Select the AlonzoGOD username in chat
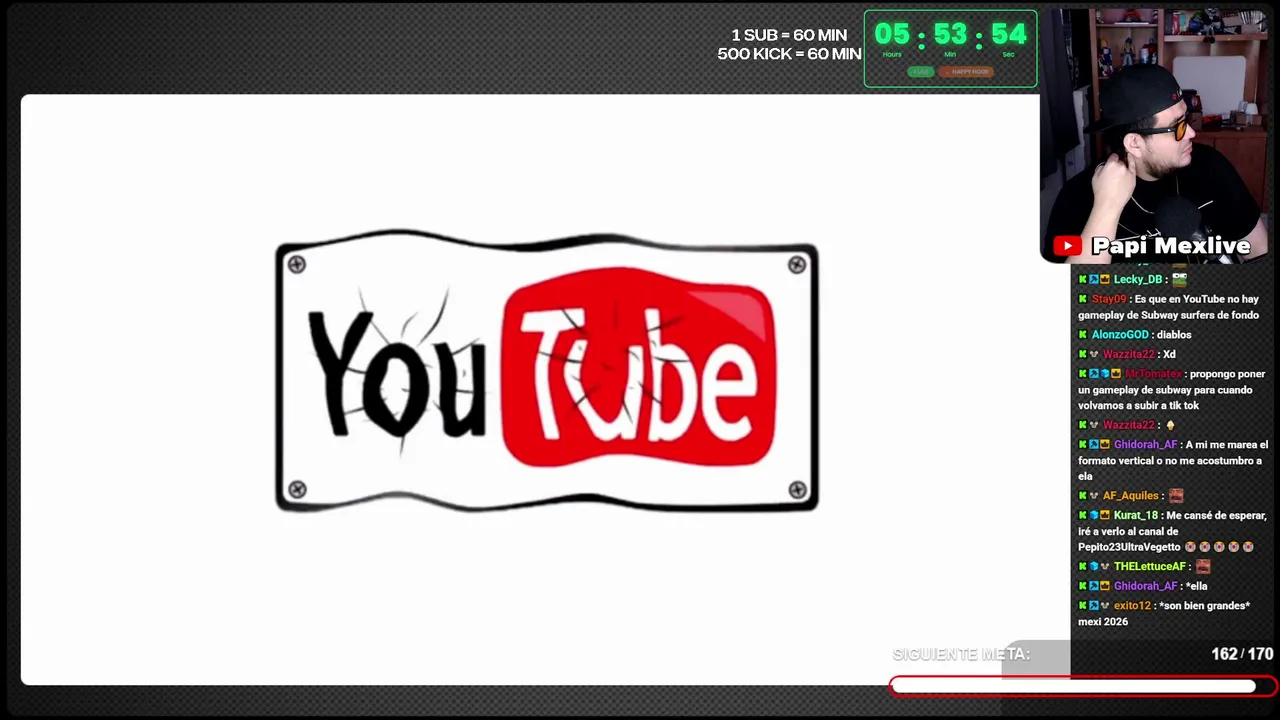Screen dimensions: 1280x720 pos(1120,335)
